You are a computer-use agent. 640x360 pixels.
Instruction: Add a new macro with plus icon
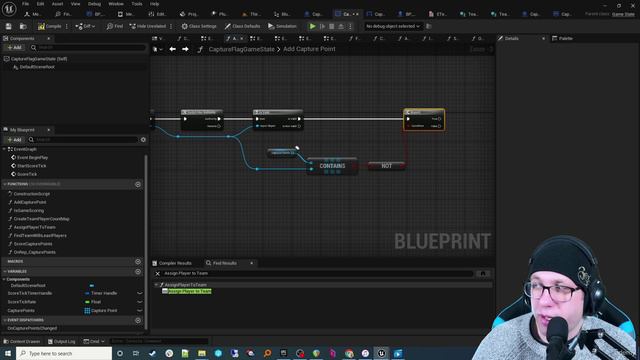(x=138, y=262)
